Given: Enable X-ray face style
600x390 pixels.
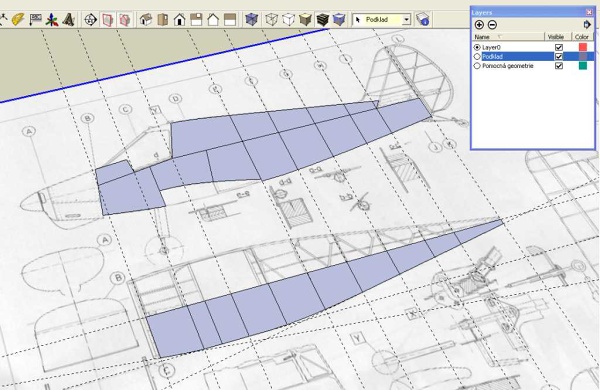Looking at the screenshot, I should (251, 19).
